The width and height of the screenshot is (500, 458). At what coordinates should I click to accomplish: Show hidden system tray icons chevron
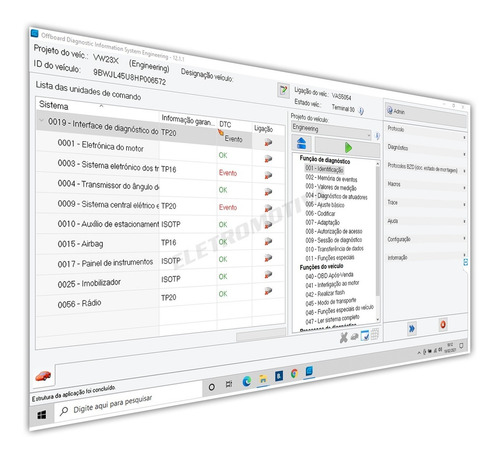(x=419, y=353)
